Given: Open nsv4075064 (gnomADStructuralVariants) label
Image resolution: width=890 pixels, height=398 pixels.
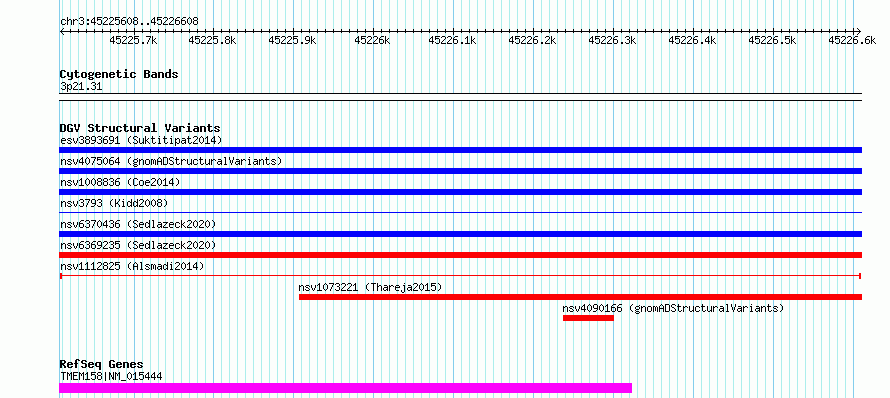Looking at the screenshot, I should (171, 161).
